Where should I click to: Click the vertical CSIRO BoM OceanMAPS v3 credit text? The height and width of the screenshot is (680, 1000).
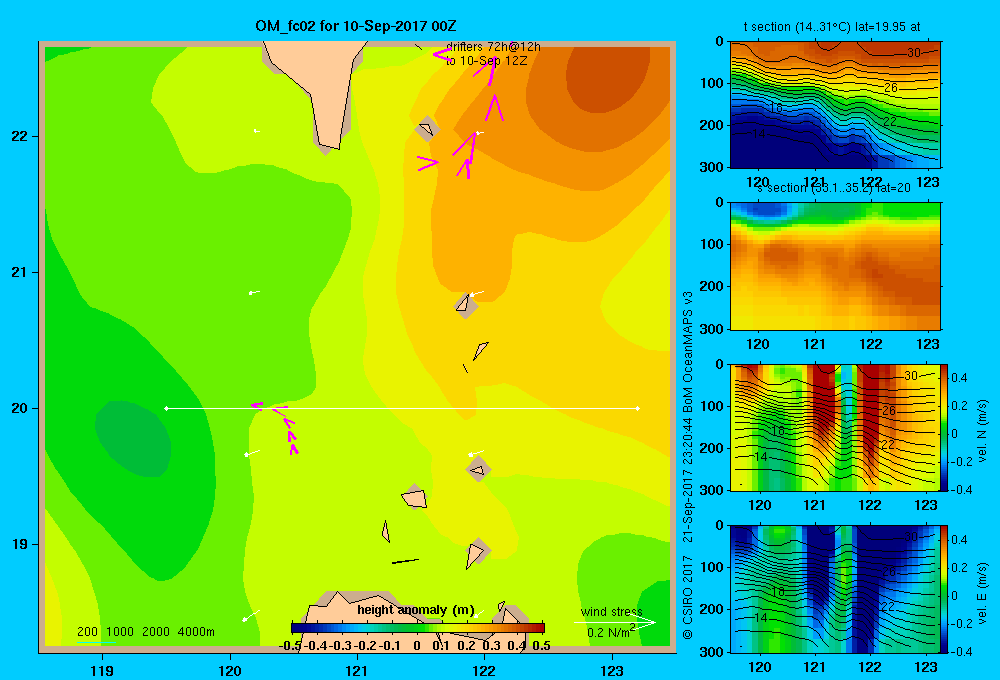(688, 465)
